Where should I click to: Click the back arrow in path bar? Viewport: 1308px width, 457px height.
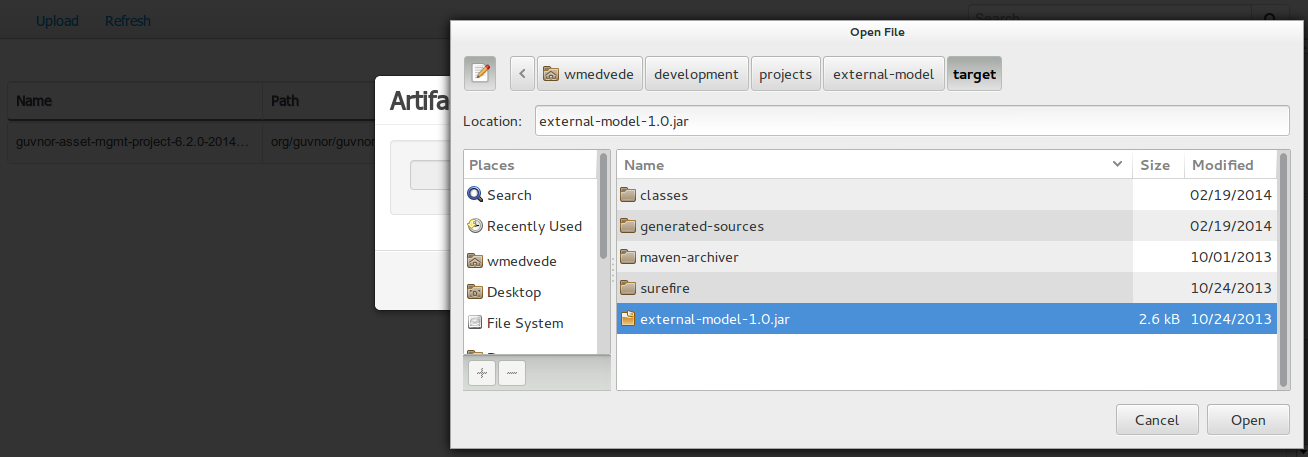tap(522, 74)
